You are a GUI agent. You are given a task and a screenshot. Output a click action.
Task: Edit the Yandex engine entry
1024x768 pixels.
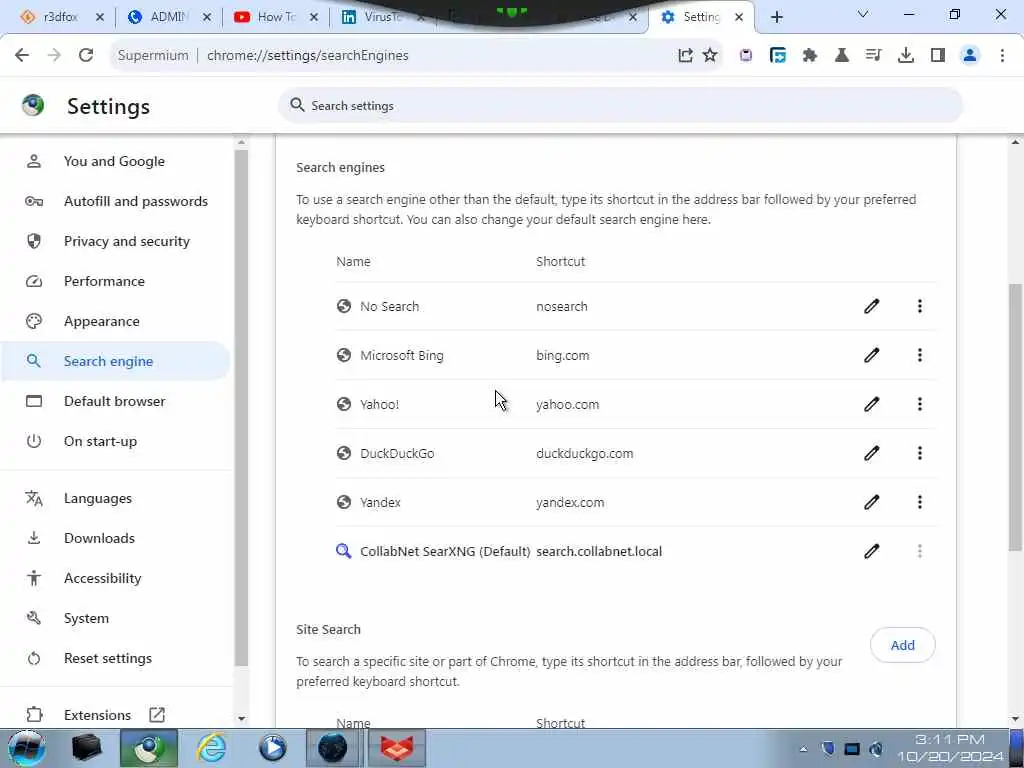[871, 502]
